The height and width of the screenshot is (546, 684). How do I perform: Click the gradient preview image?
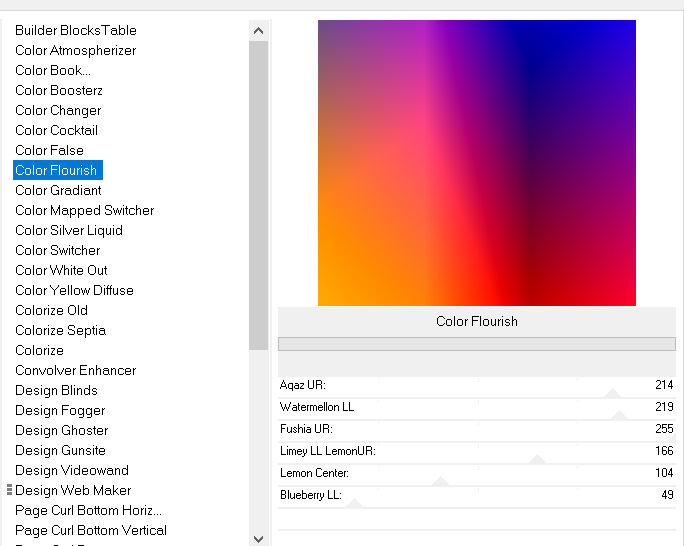click(x=477, y=163)
